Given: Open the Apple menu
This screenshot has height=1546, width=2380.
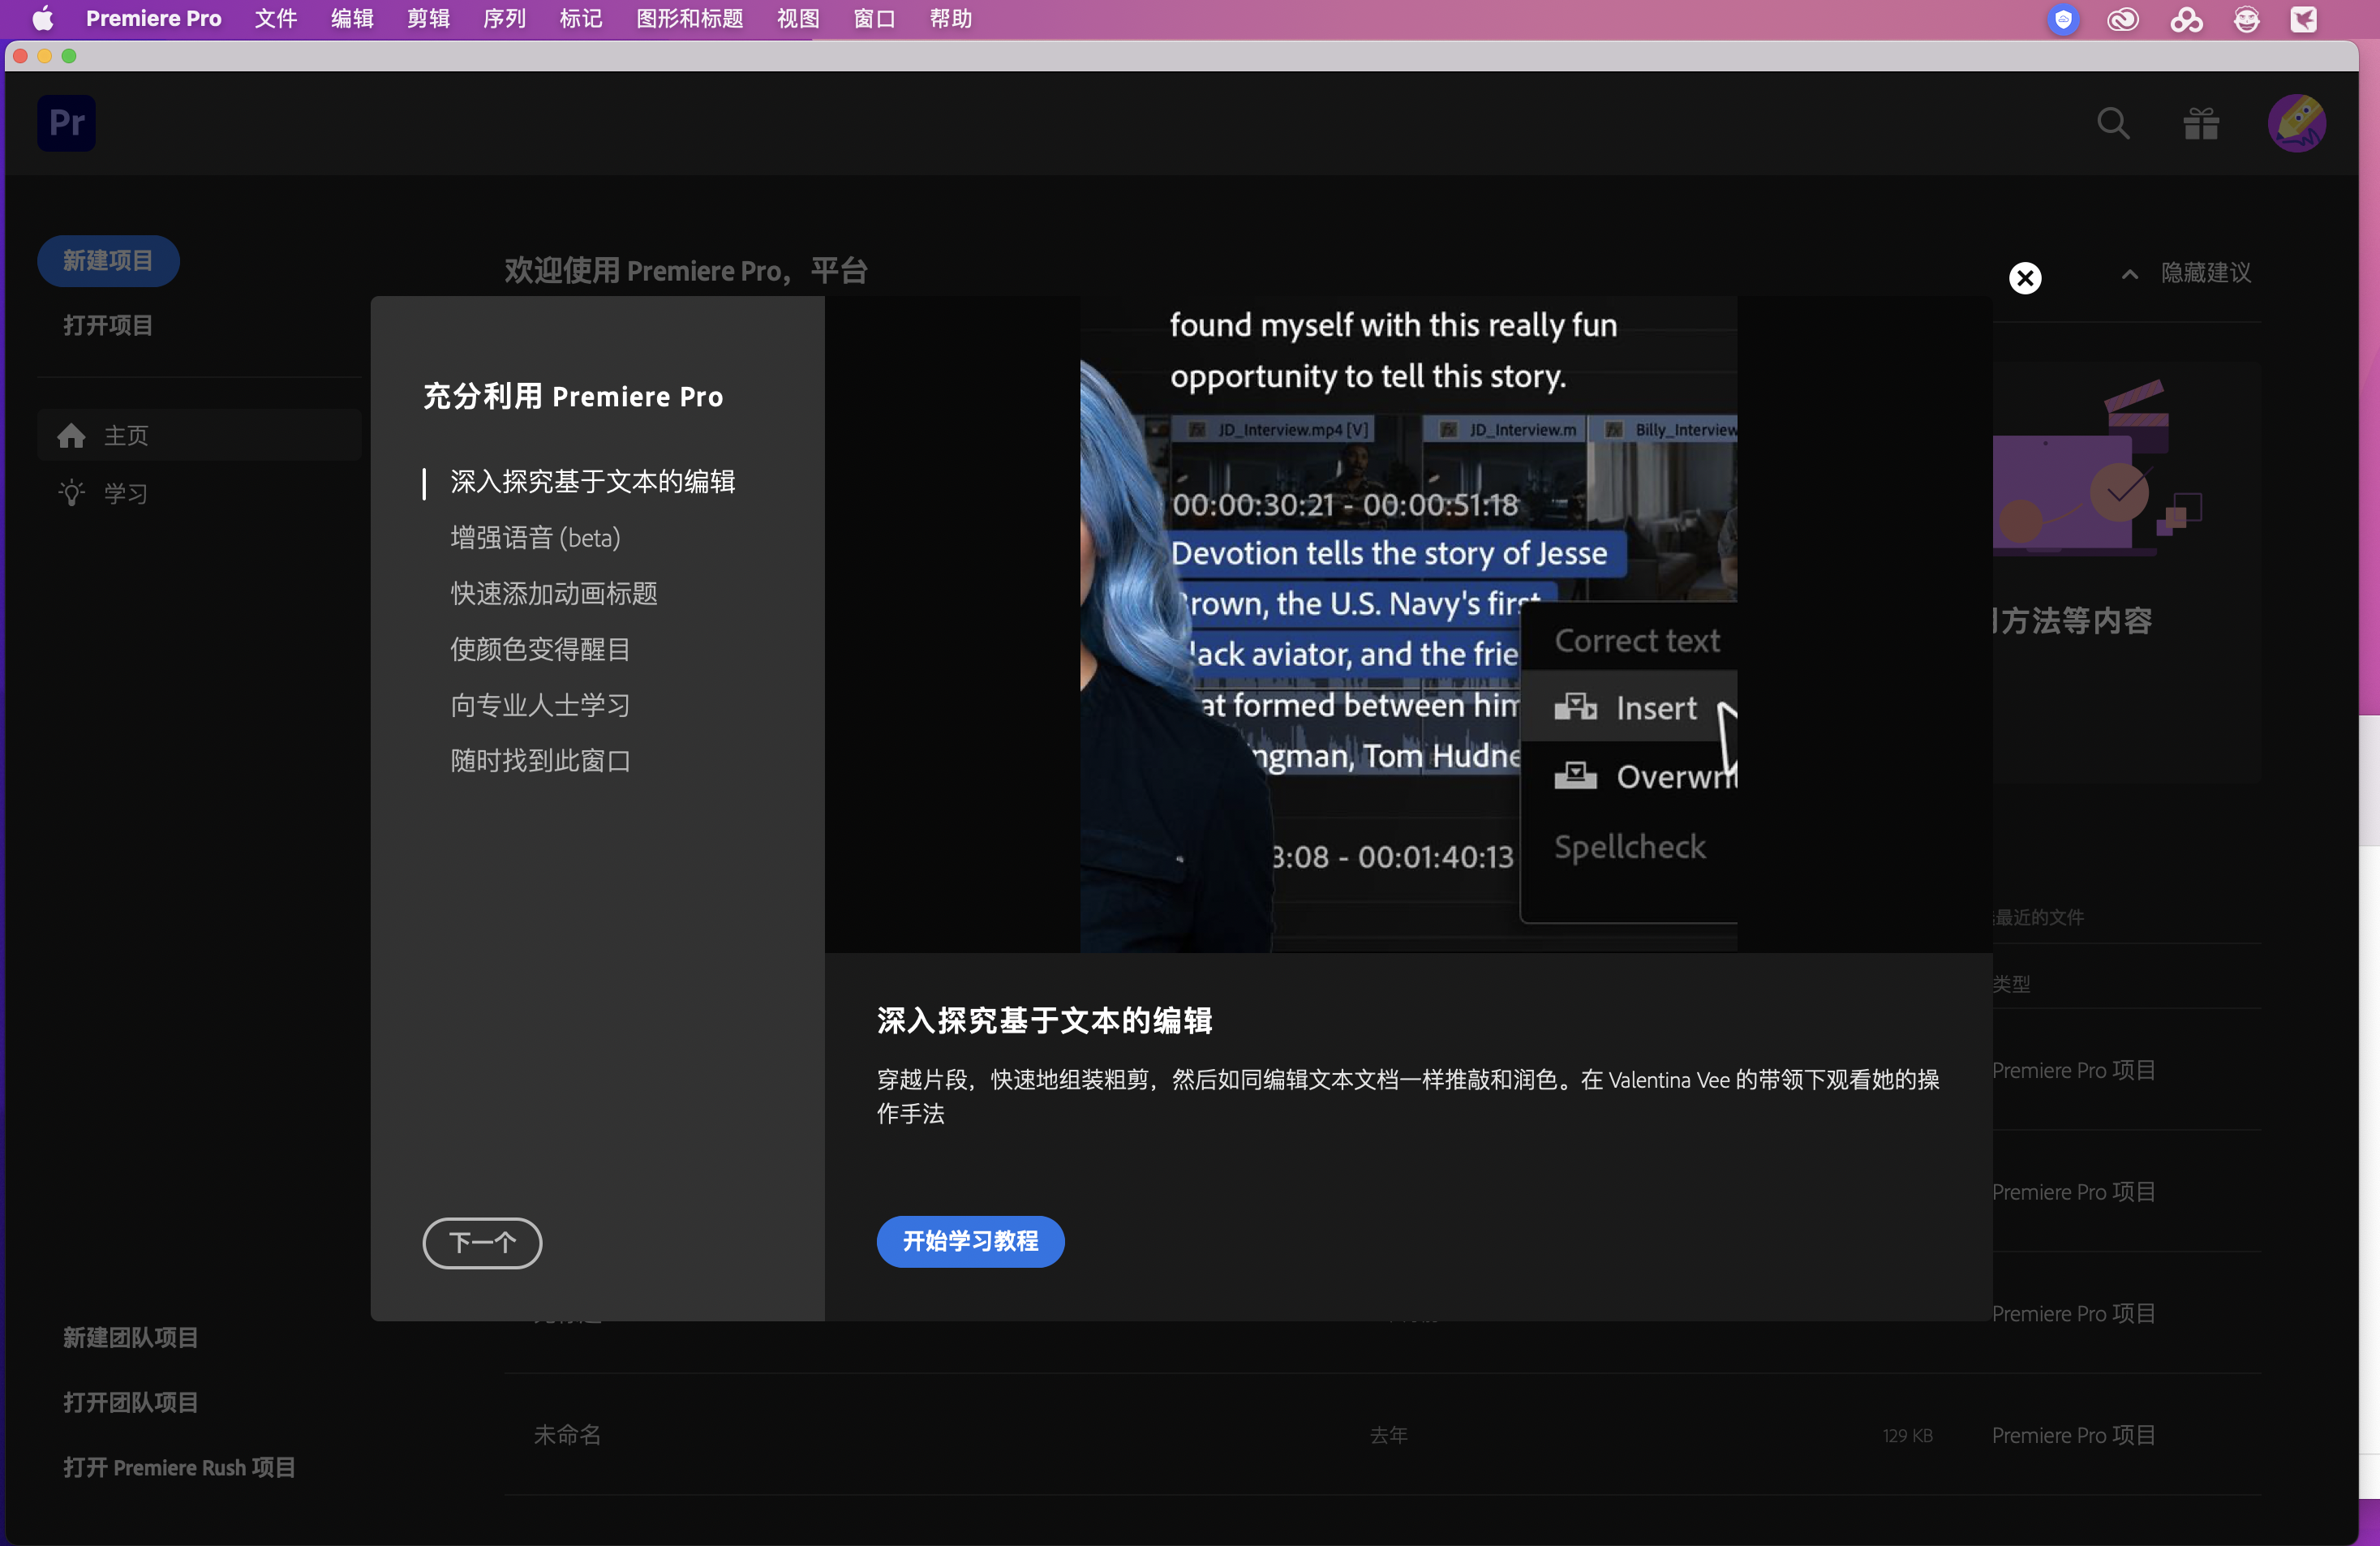Looking at the screenshot, I should 42,19.
